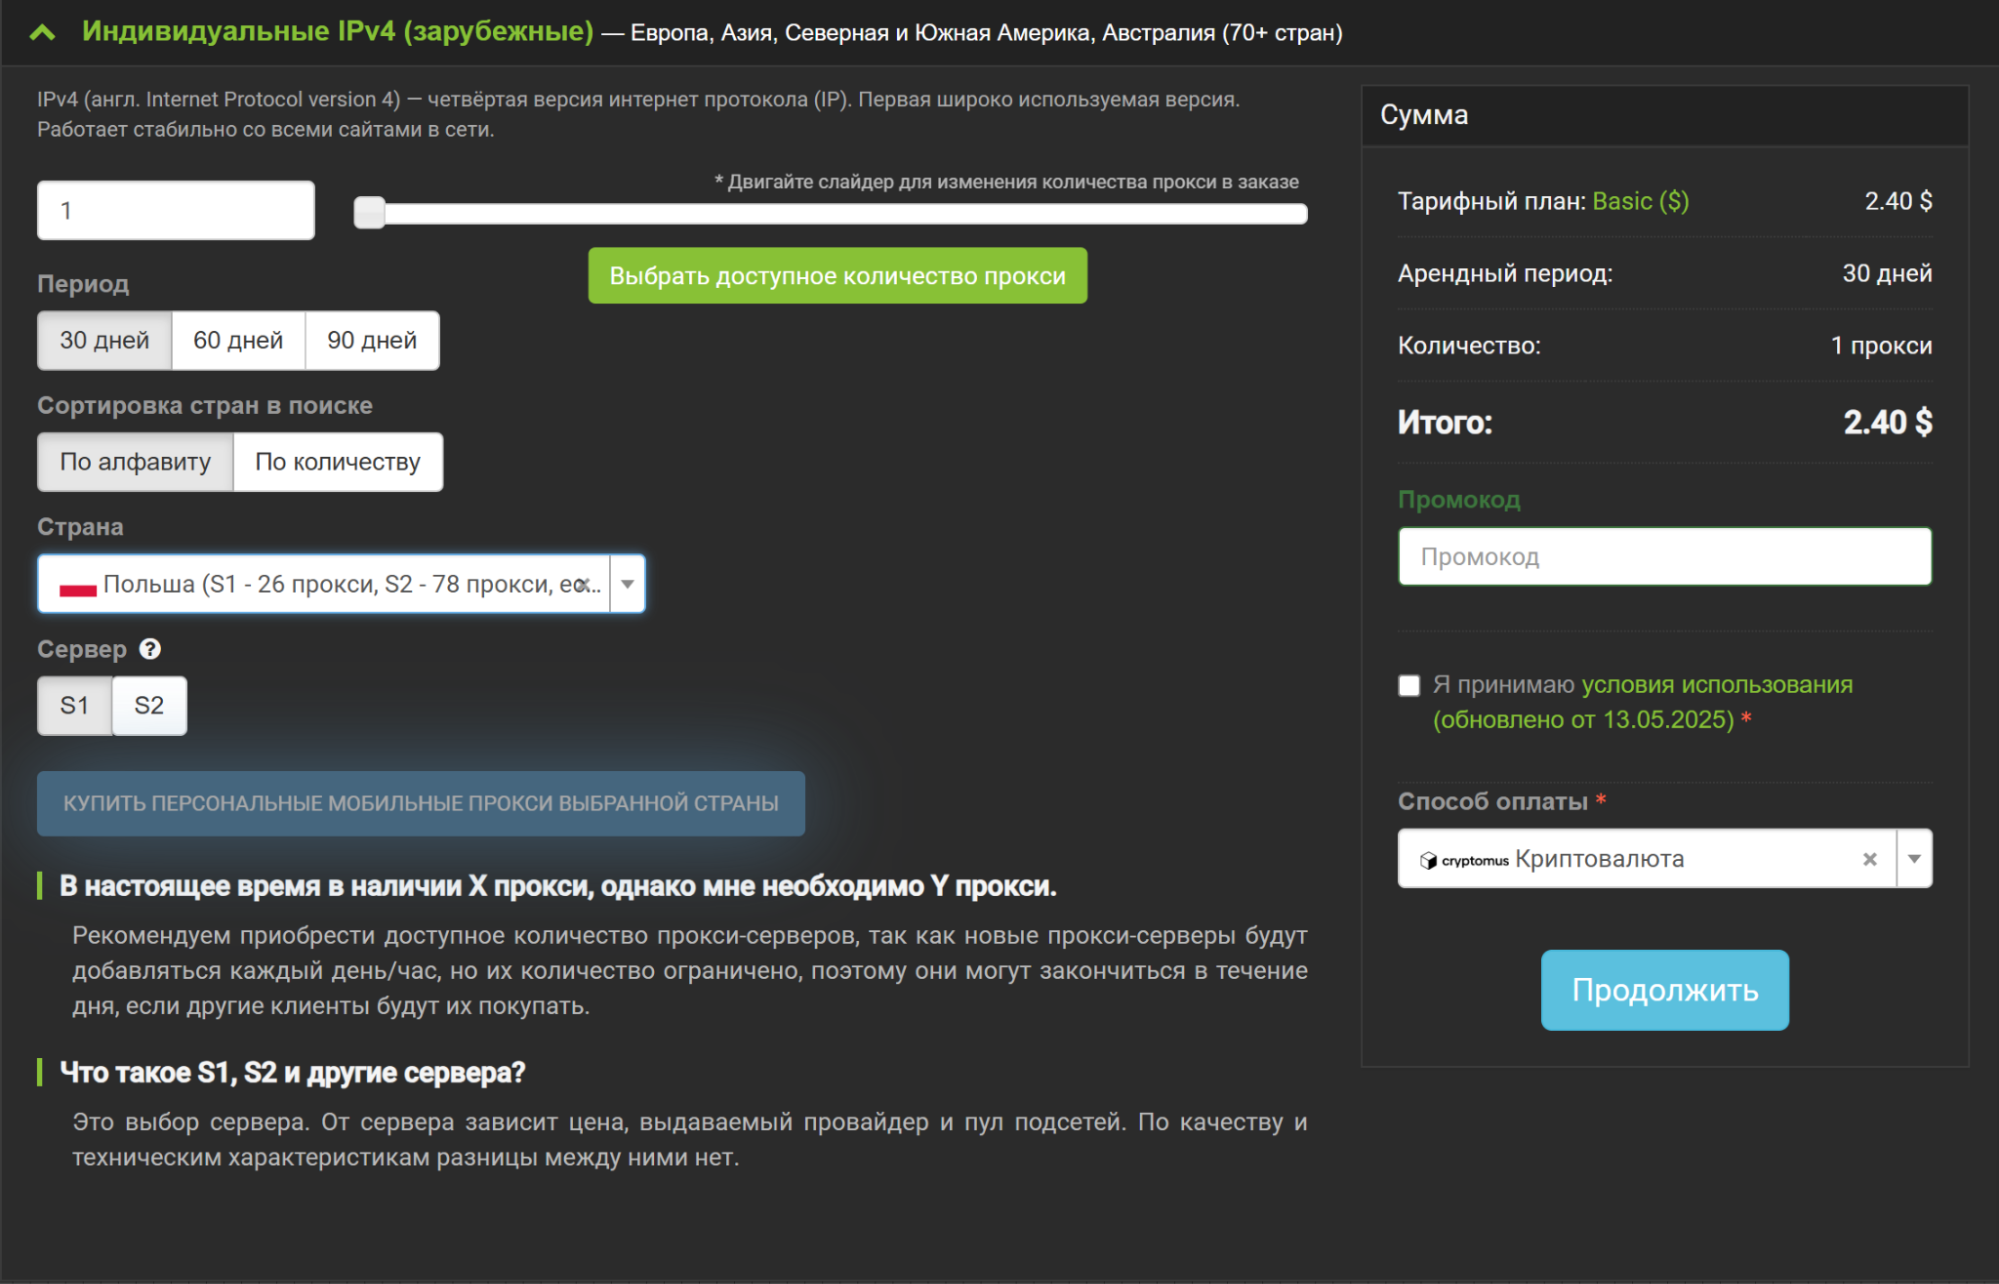Click the Server help question mark icon
The width and height of the screenshot is (1999, 1284).
pos(150,649)
